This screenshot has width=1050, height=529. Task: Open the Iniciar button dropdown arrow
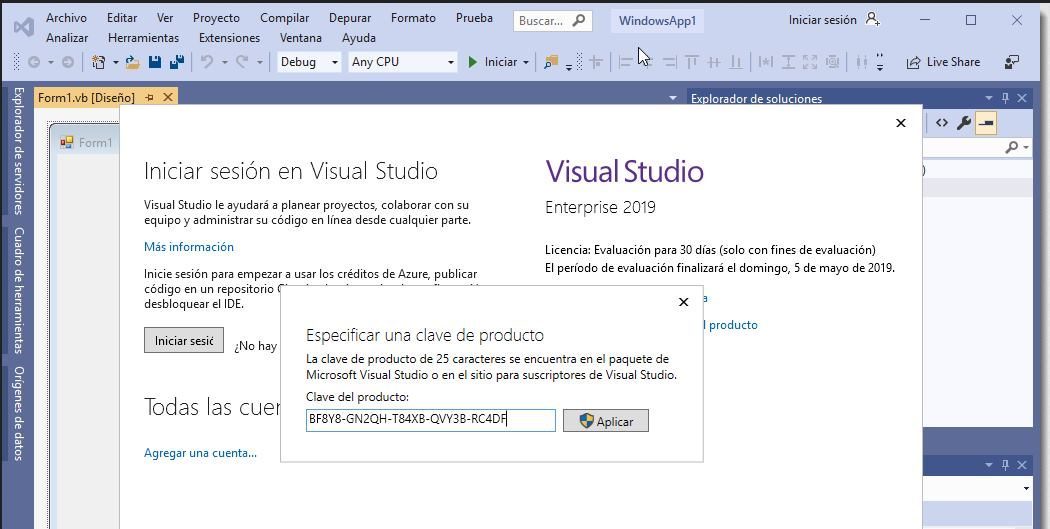coord(526,62)
